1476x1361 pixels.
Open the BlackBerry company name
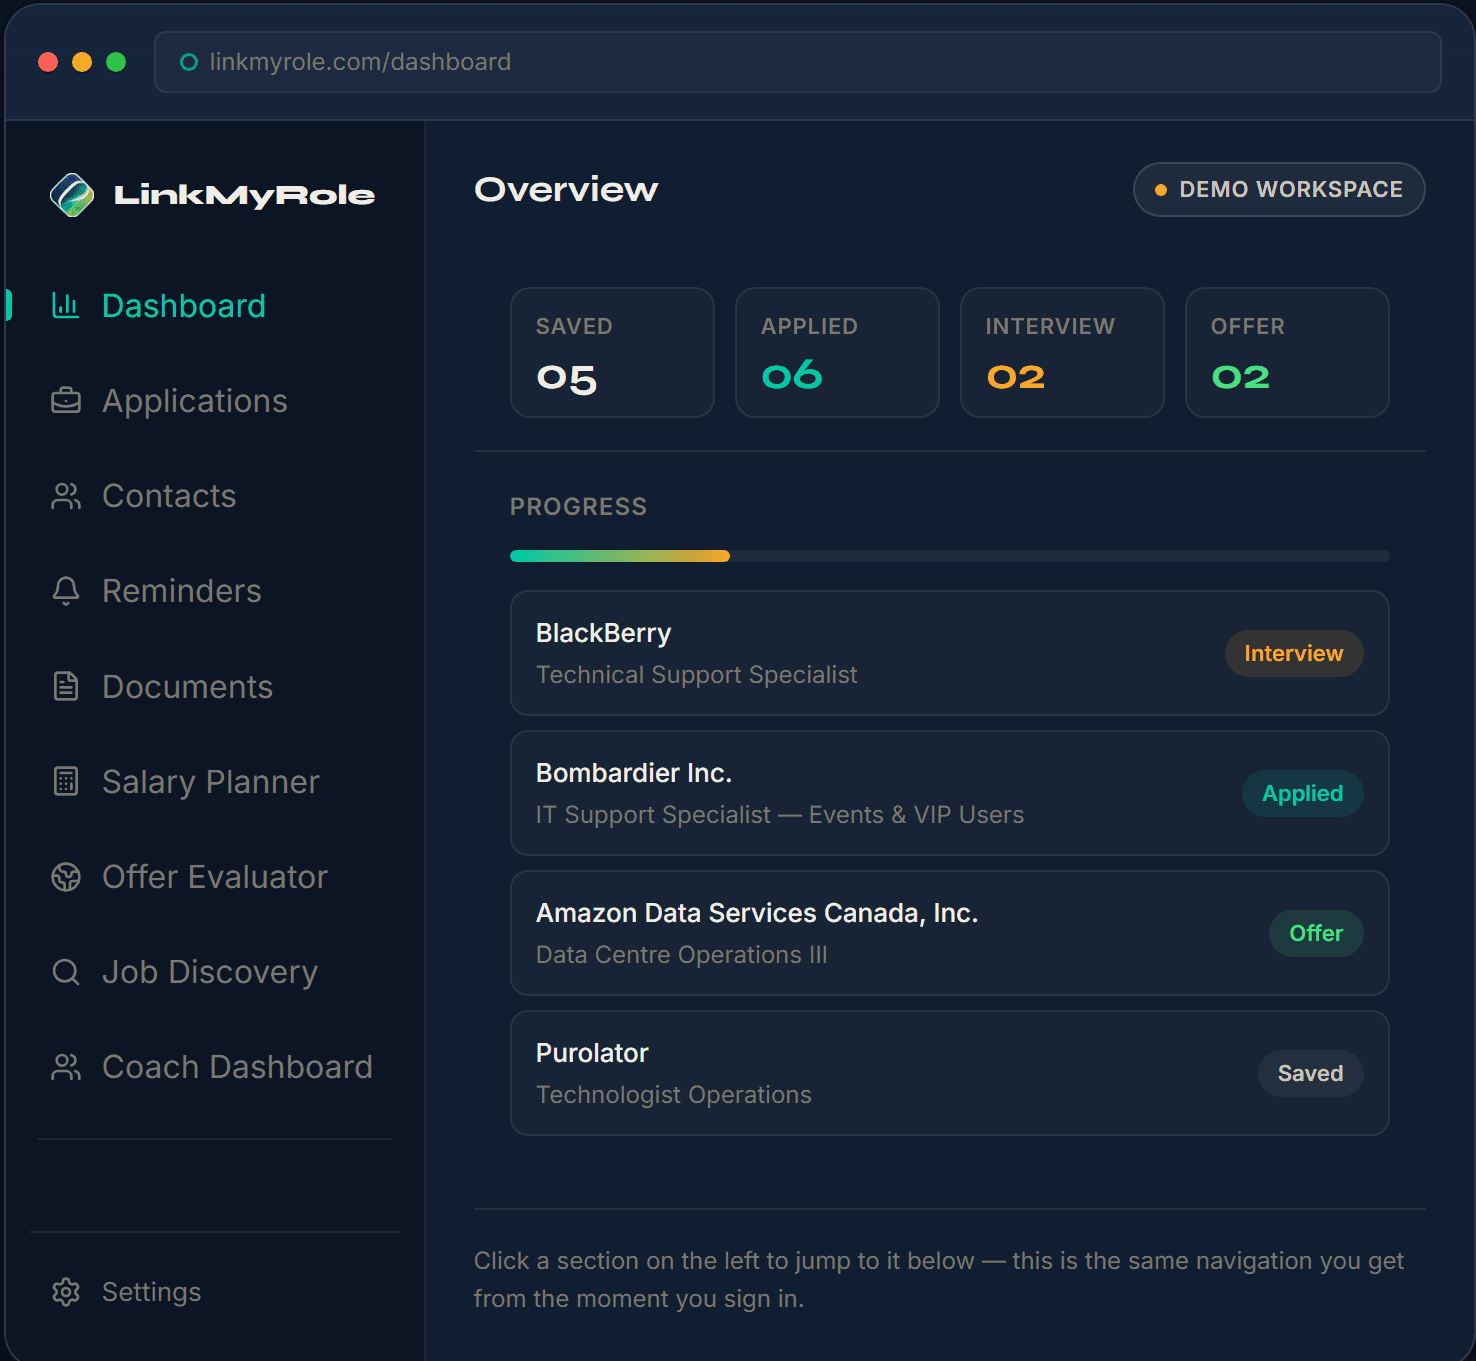pyautogui.click(x=603, y=633)
